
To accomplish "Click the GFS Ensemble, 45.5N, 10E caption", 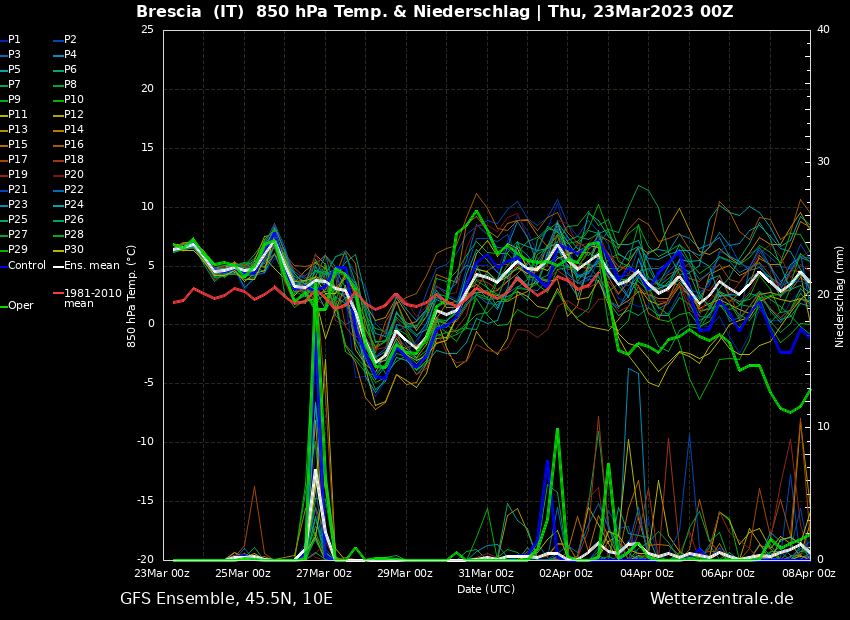I will tap(226, 599).
